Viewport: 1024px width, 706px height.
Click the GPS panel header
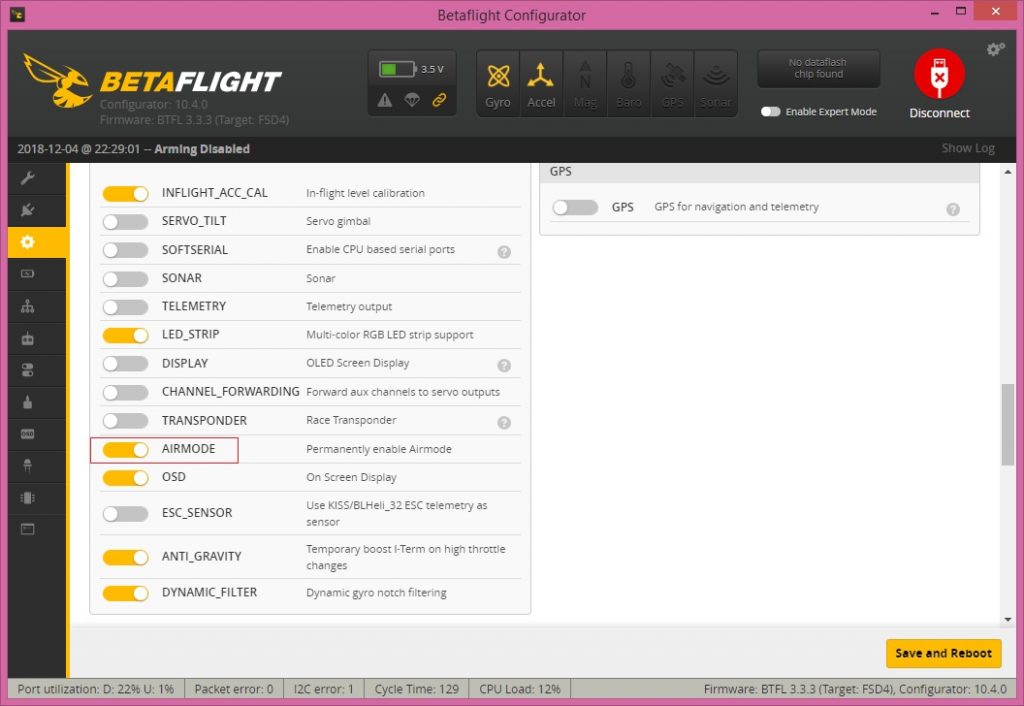click(760, 171)
